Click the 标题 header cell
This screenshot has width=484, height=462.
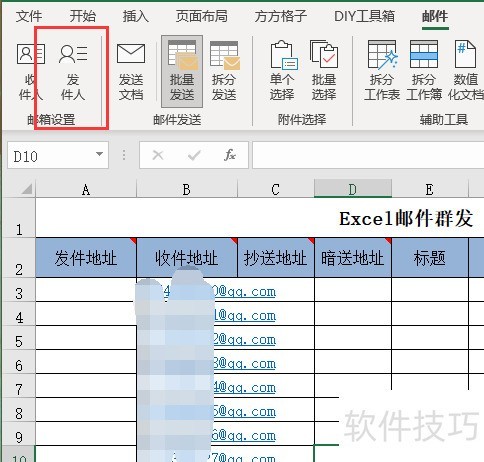[x=430, y=258]
